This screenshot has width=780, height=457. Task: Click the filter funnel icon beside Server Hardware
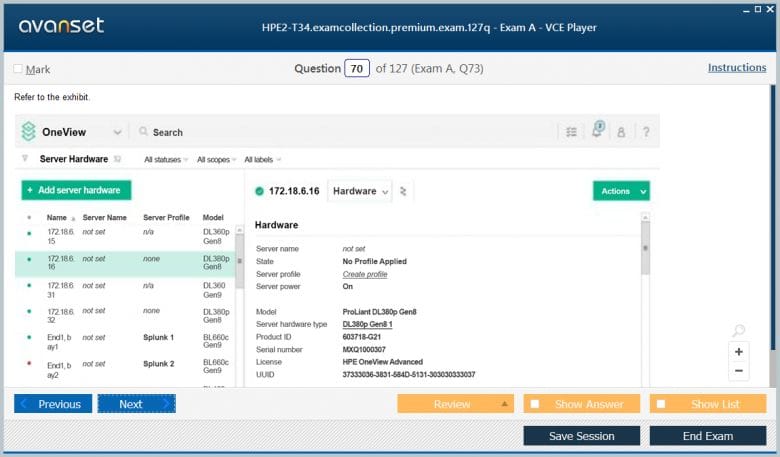[x=25, y=159]
